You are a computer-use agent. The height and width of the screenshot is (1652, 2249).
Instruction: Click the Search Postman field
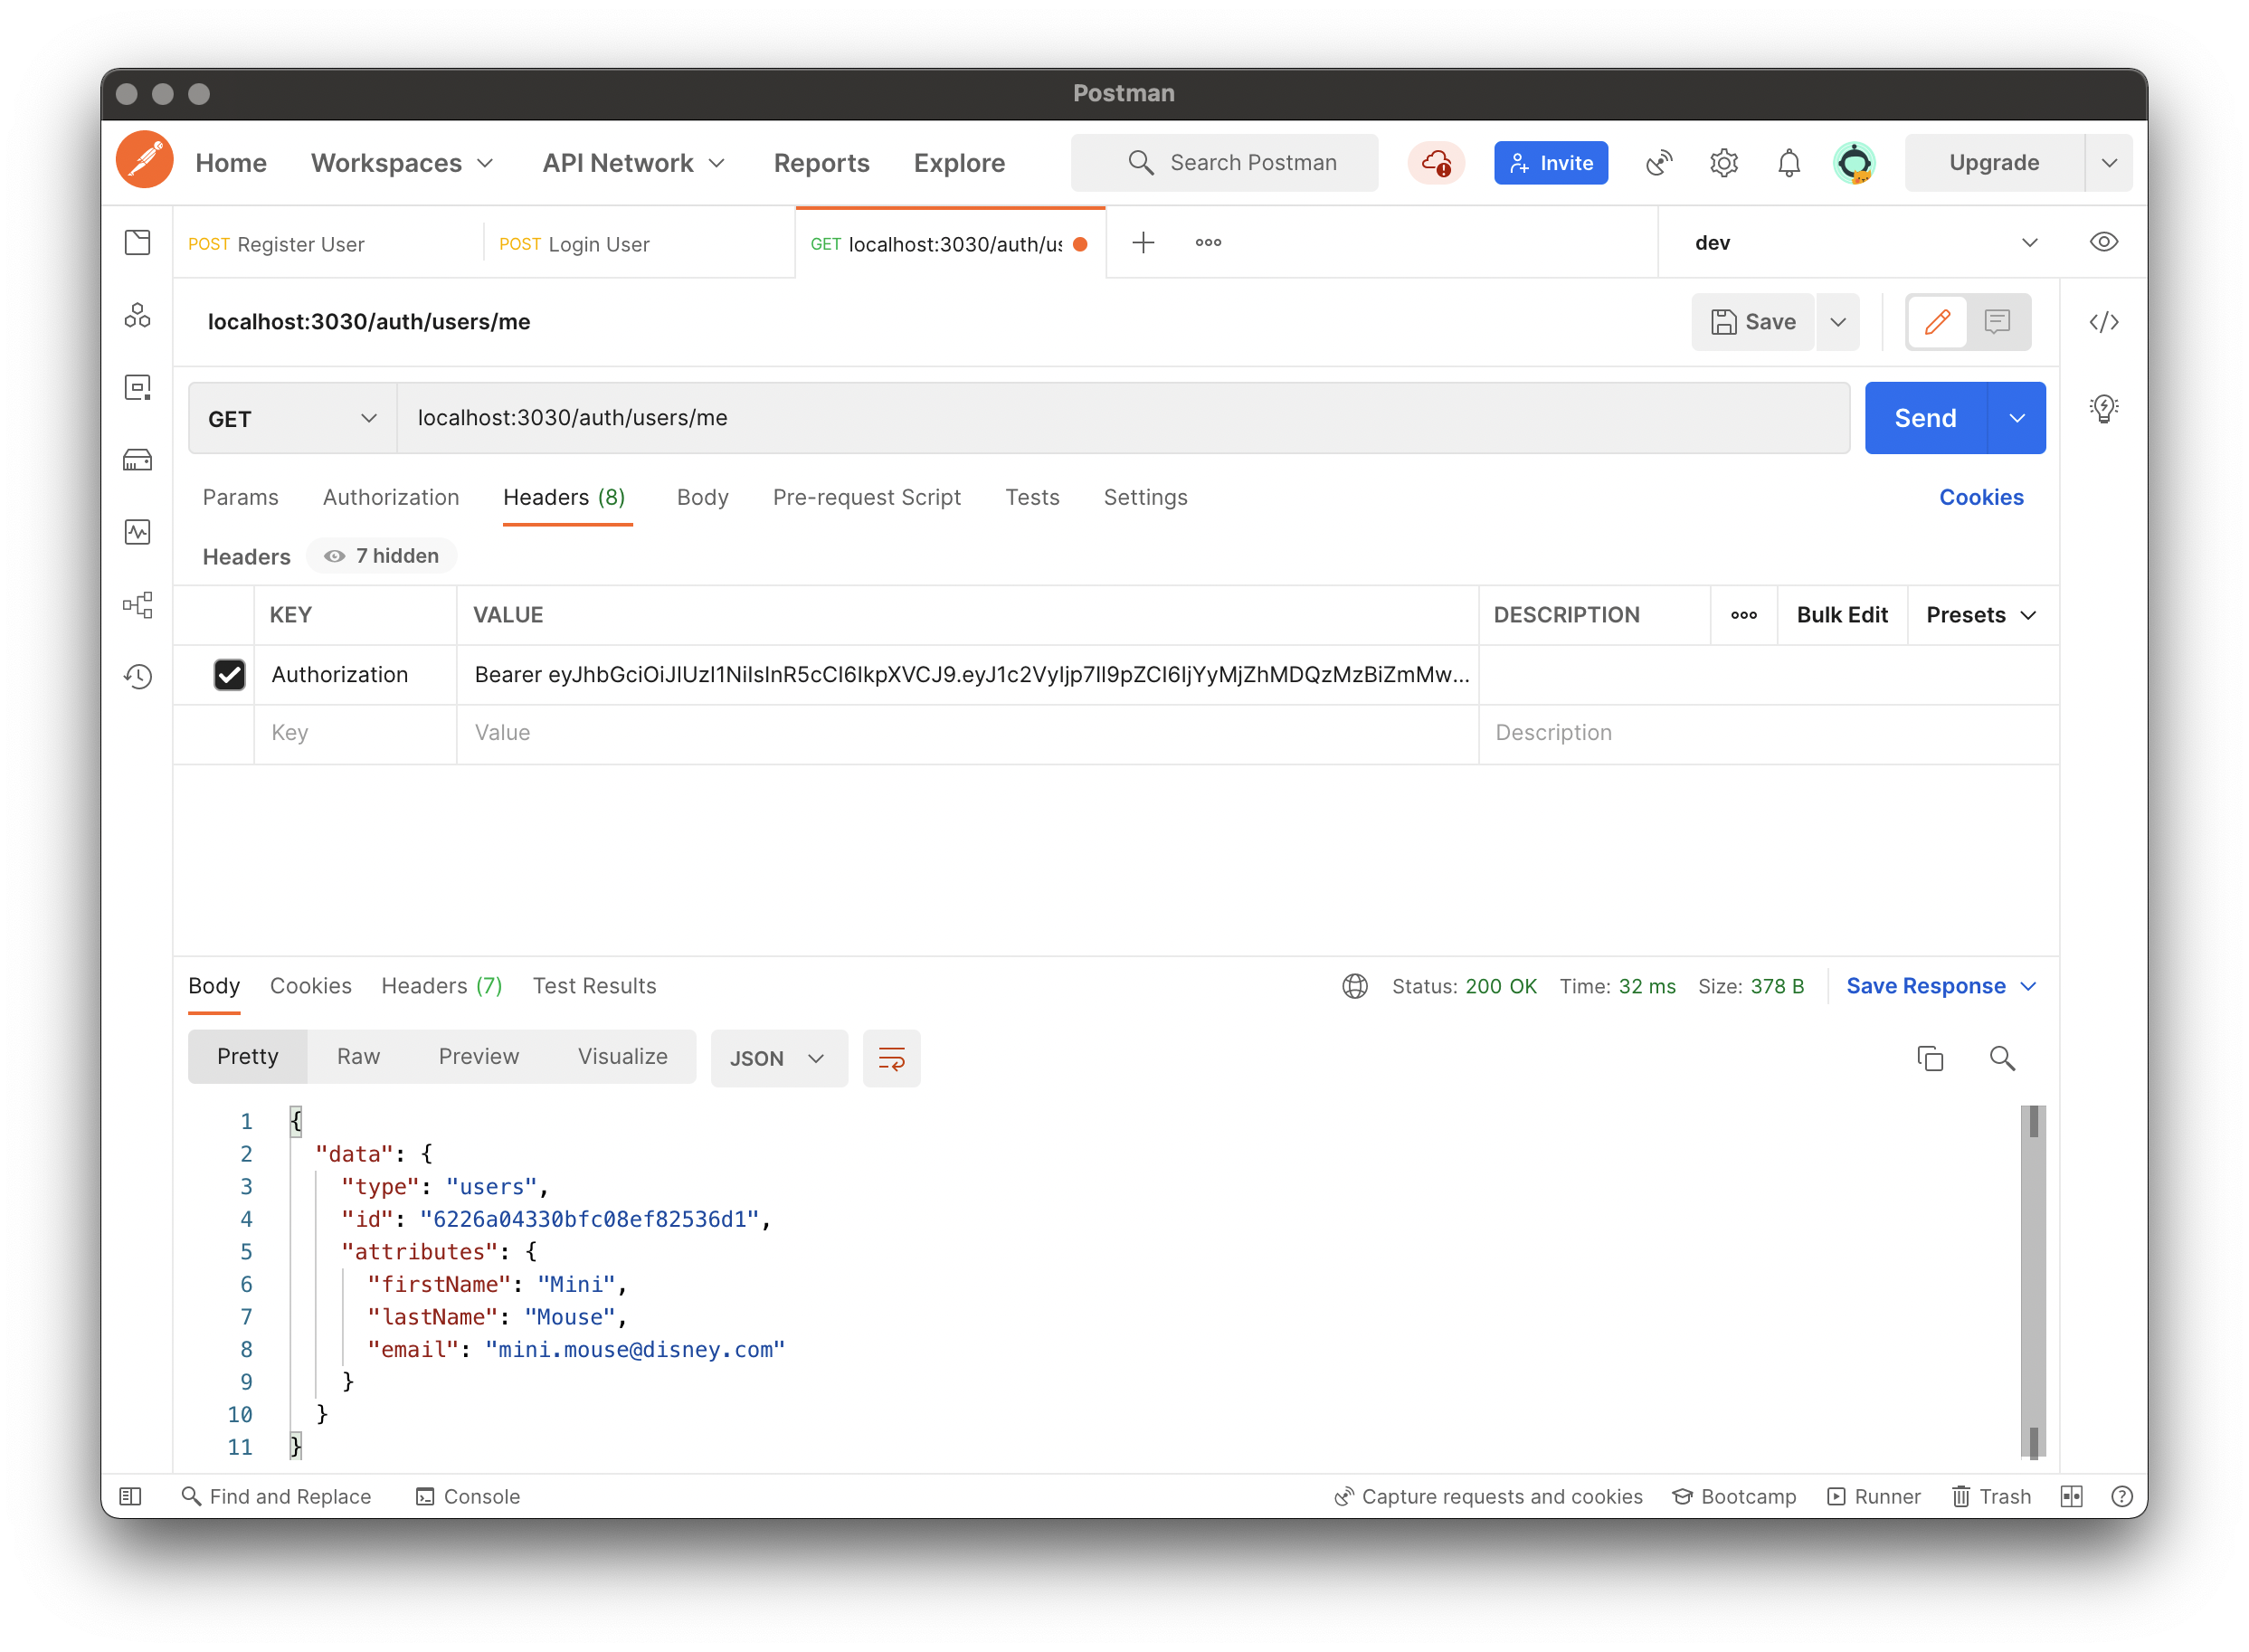[x=1224, y=162]
